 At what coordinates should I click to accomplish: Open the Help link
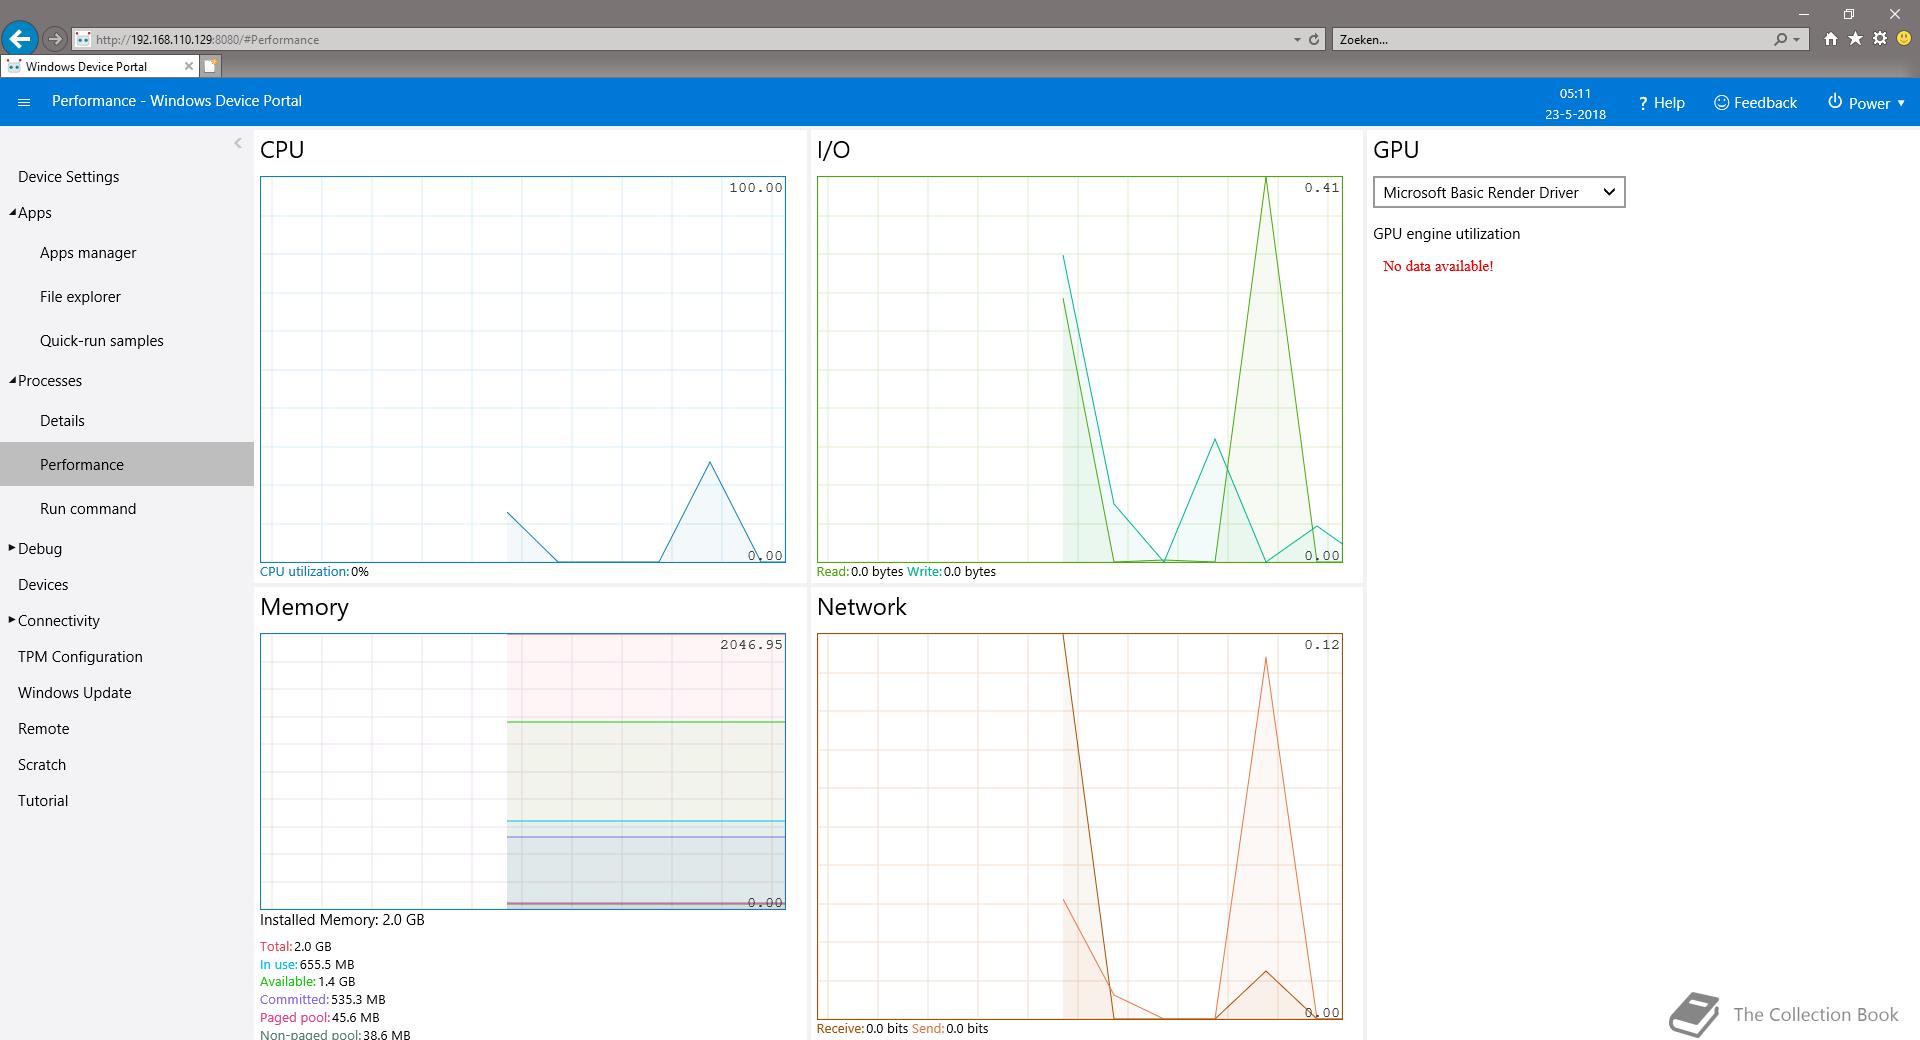[x=1661, y=103]
